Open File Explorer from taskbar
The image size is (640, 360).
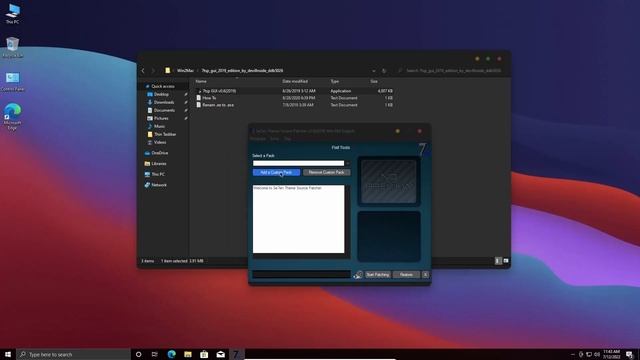click(188, 354)
